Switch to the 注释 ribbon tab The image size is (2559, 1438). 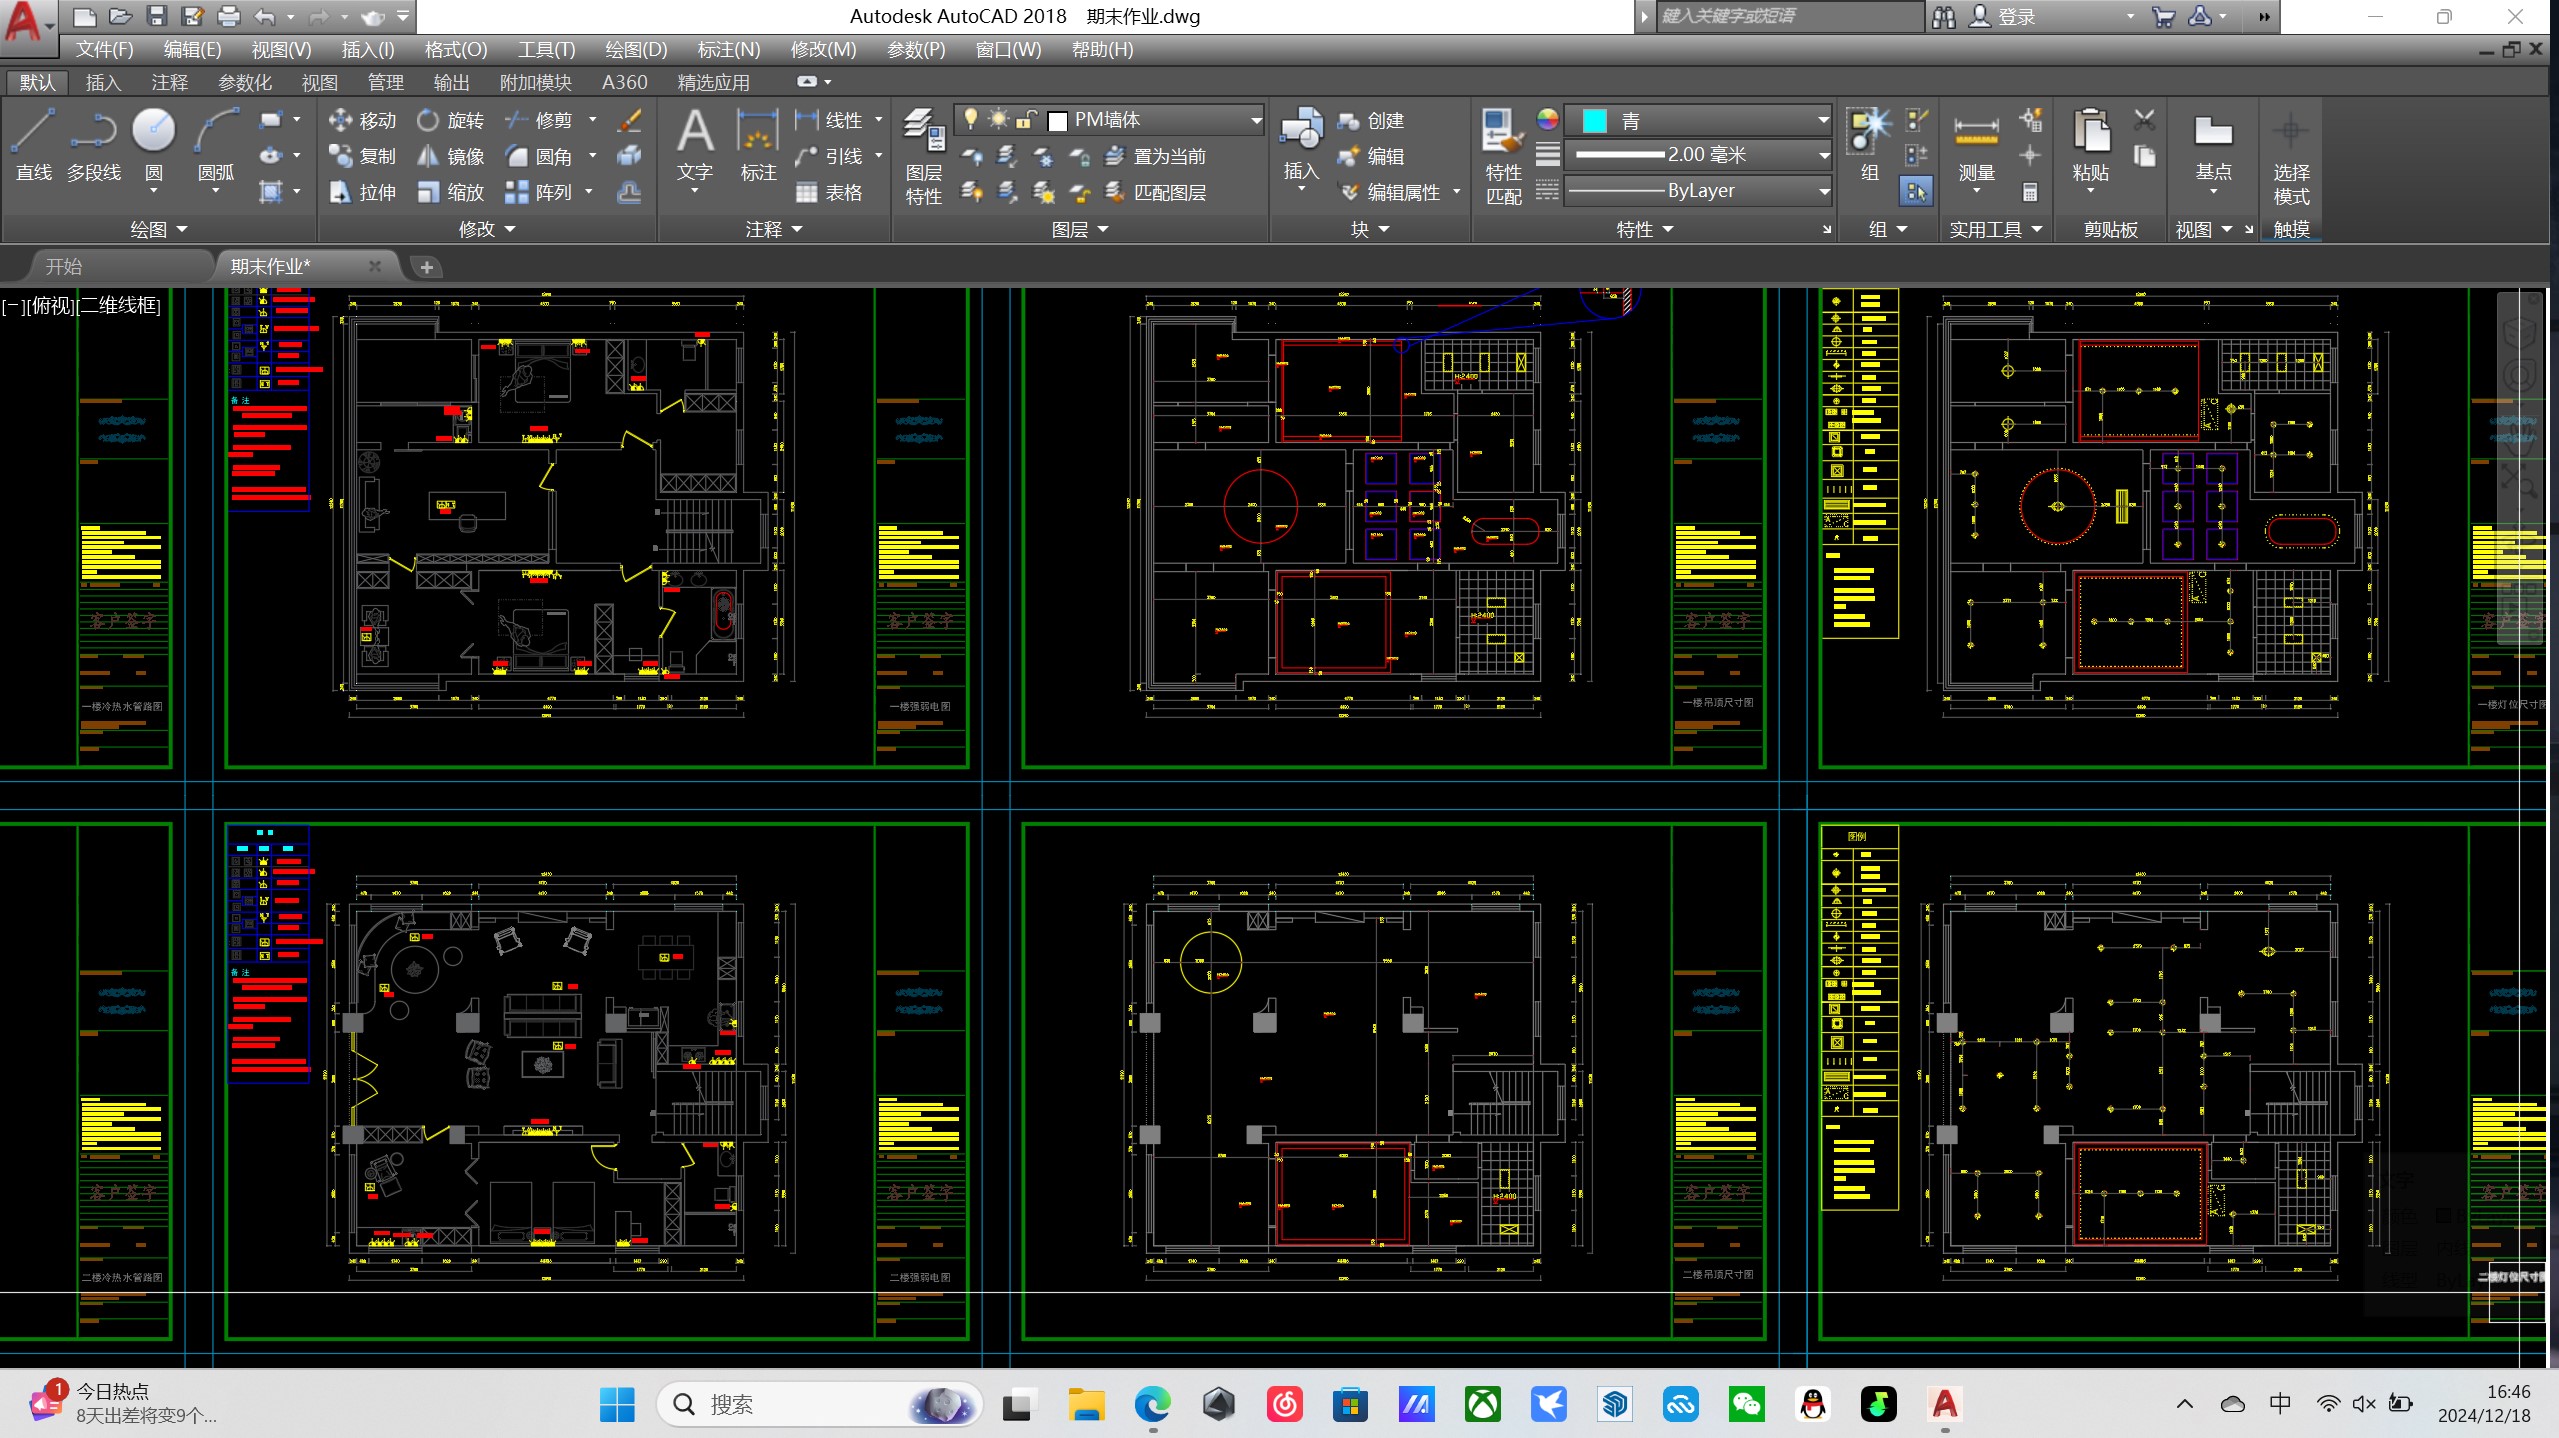[169, 82]
